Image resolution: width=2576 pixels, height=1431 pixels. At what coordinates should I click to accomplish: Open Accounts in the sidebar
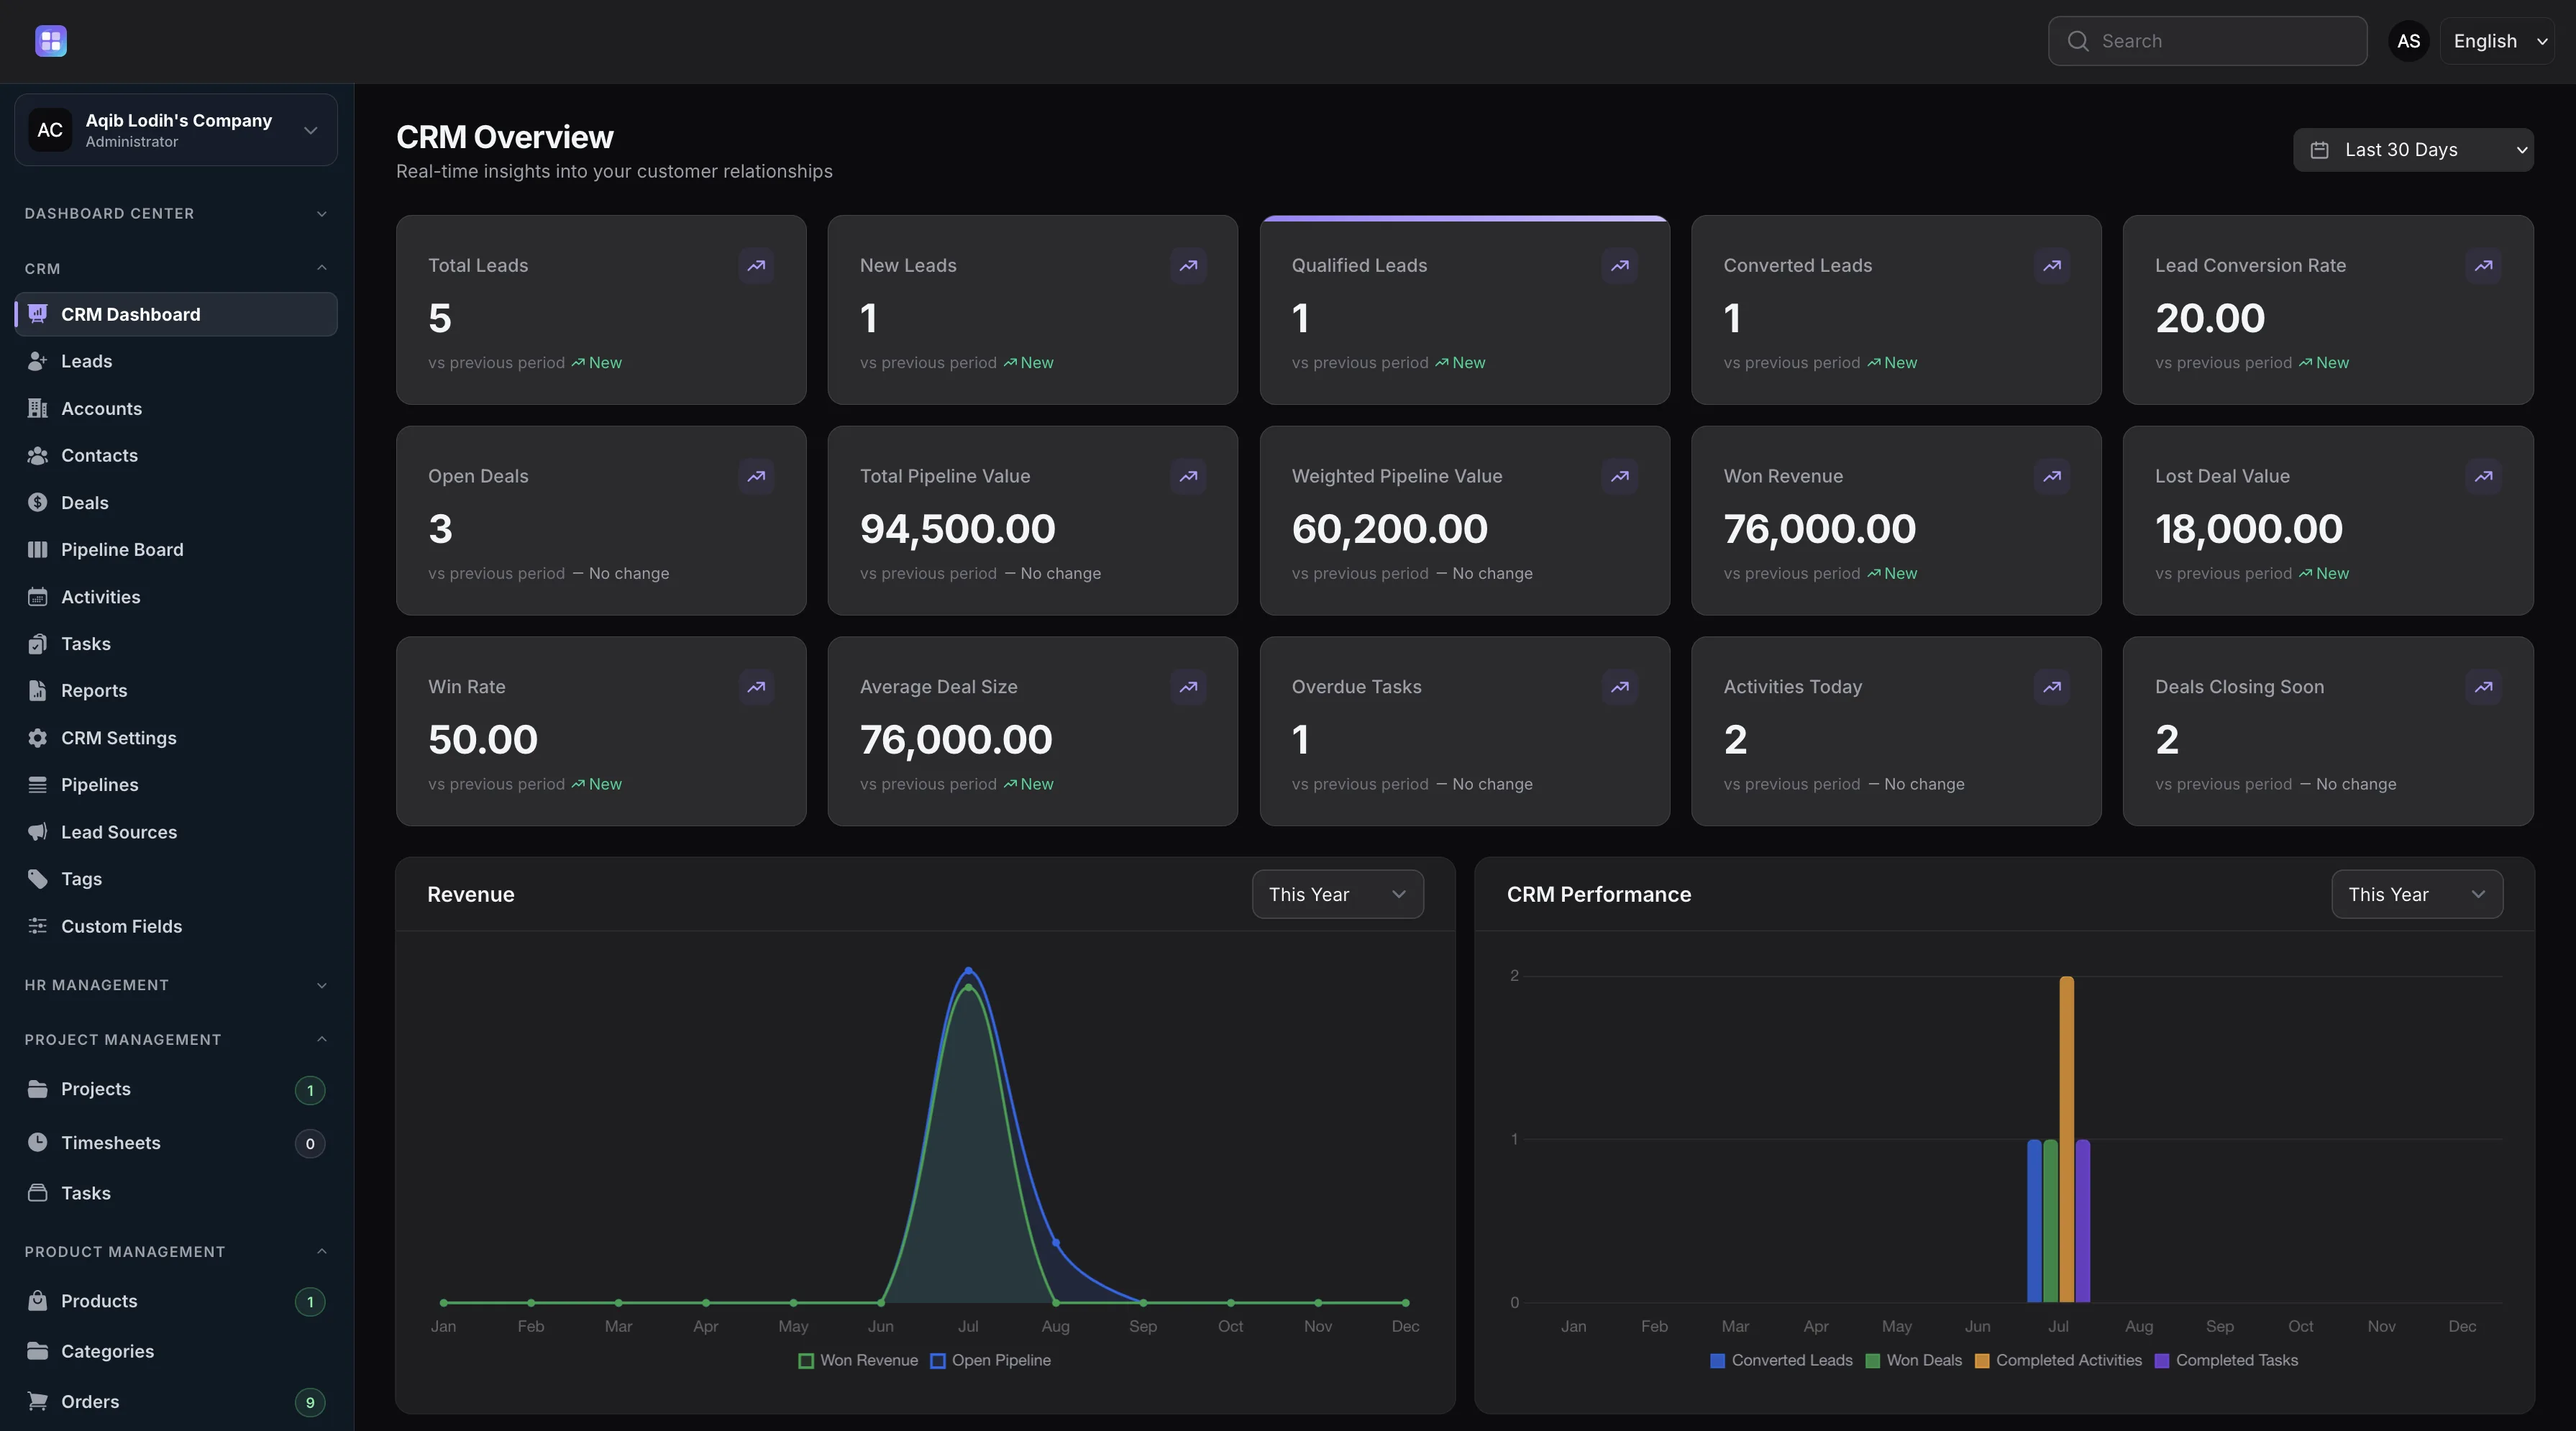click(x=176, y=409)
